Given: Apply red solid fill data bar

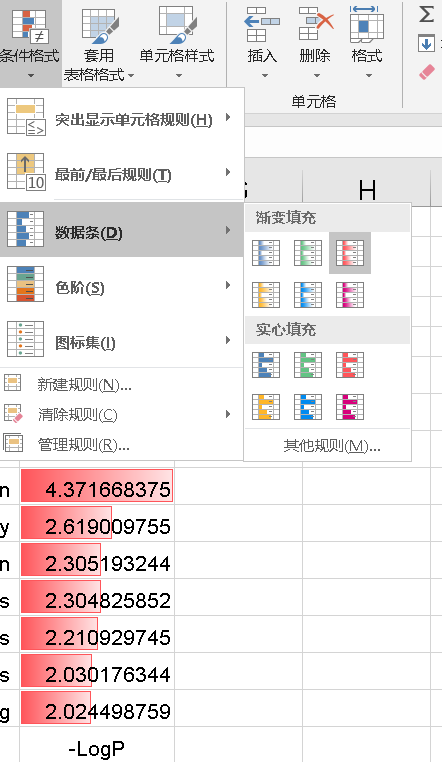Looking at the screenshot, I should click(x=350, y=365).
